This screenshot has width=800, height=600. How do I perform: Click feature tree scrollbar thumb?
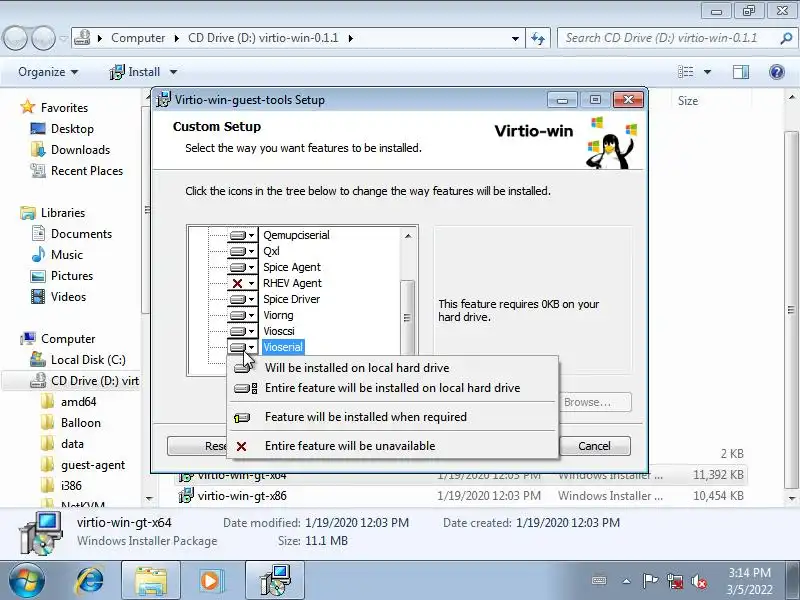[407, 317]
